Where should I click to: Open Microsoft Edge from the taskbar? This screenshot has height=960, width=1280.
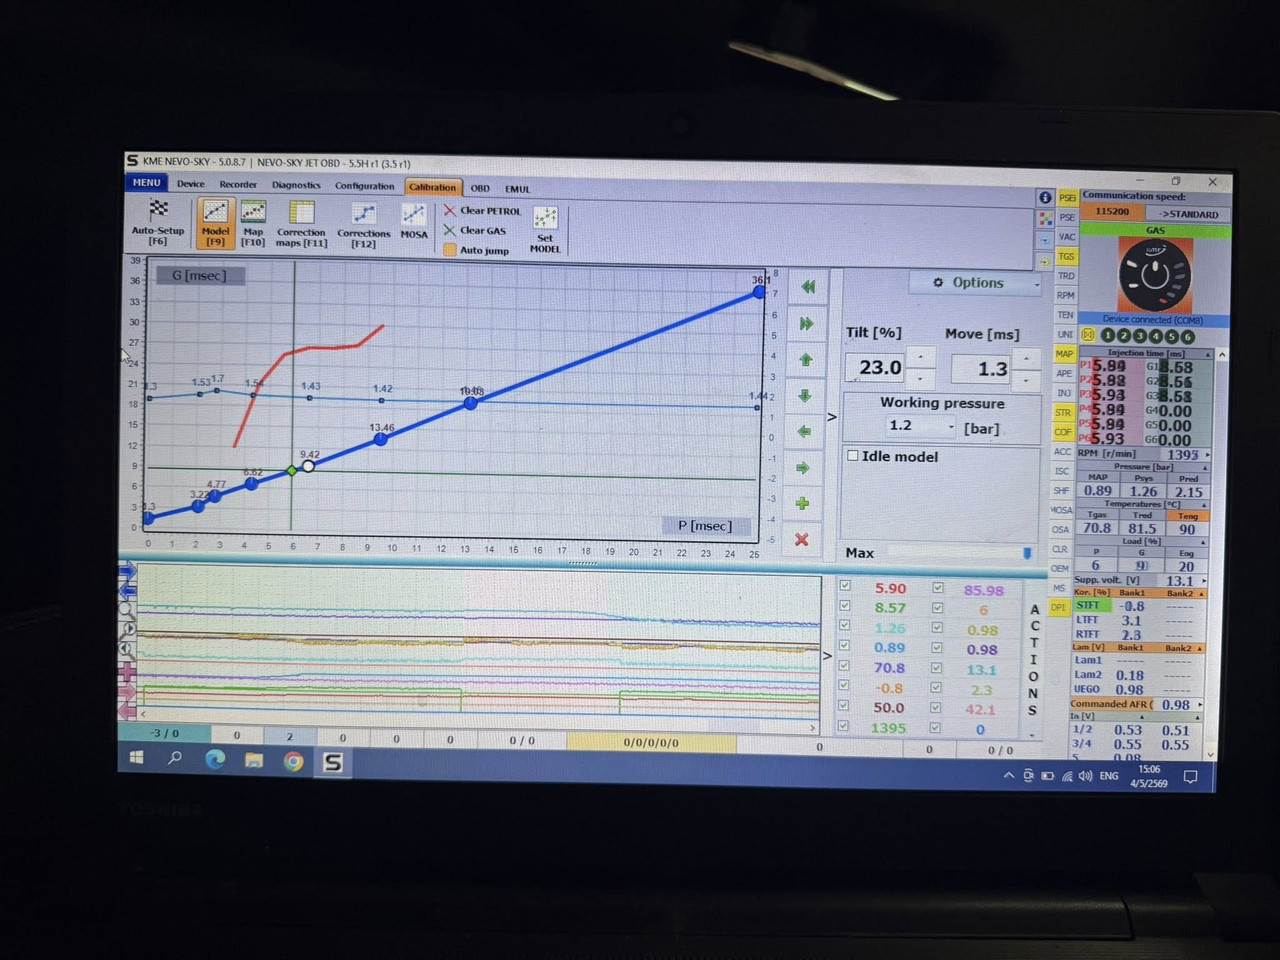click(x=215, y=760)
